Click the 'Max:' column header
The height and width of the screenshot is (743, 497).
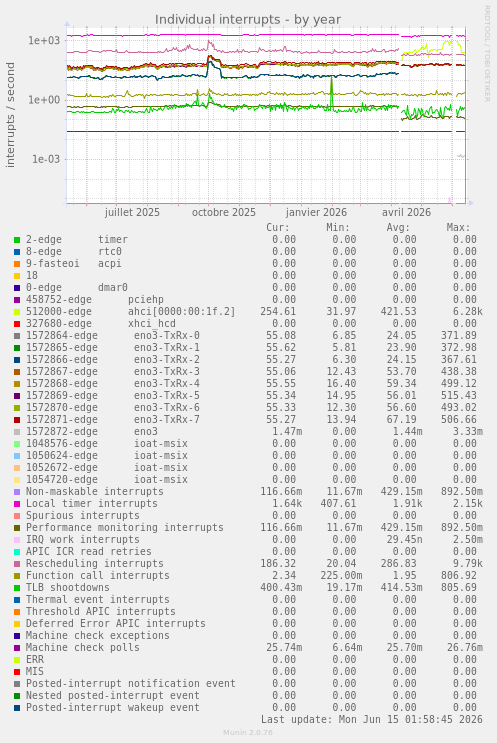click(x=458, y=227)
